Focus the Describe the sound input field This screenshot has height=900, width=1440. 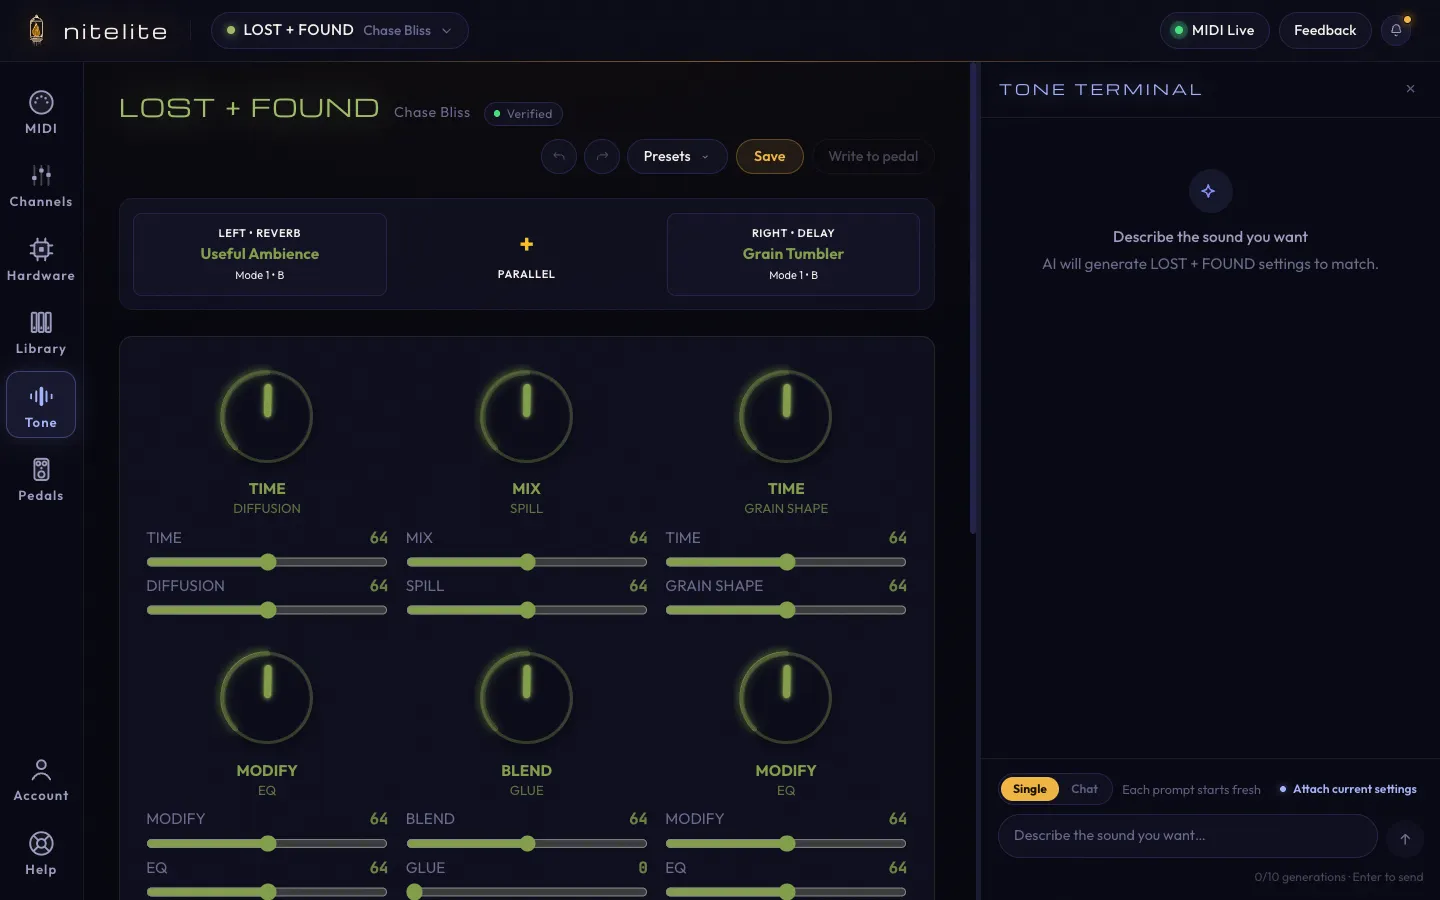pos(1188,836)
